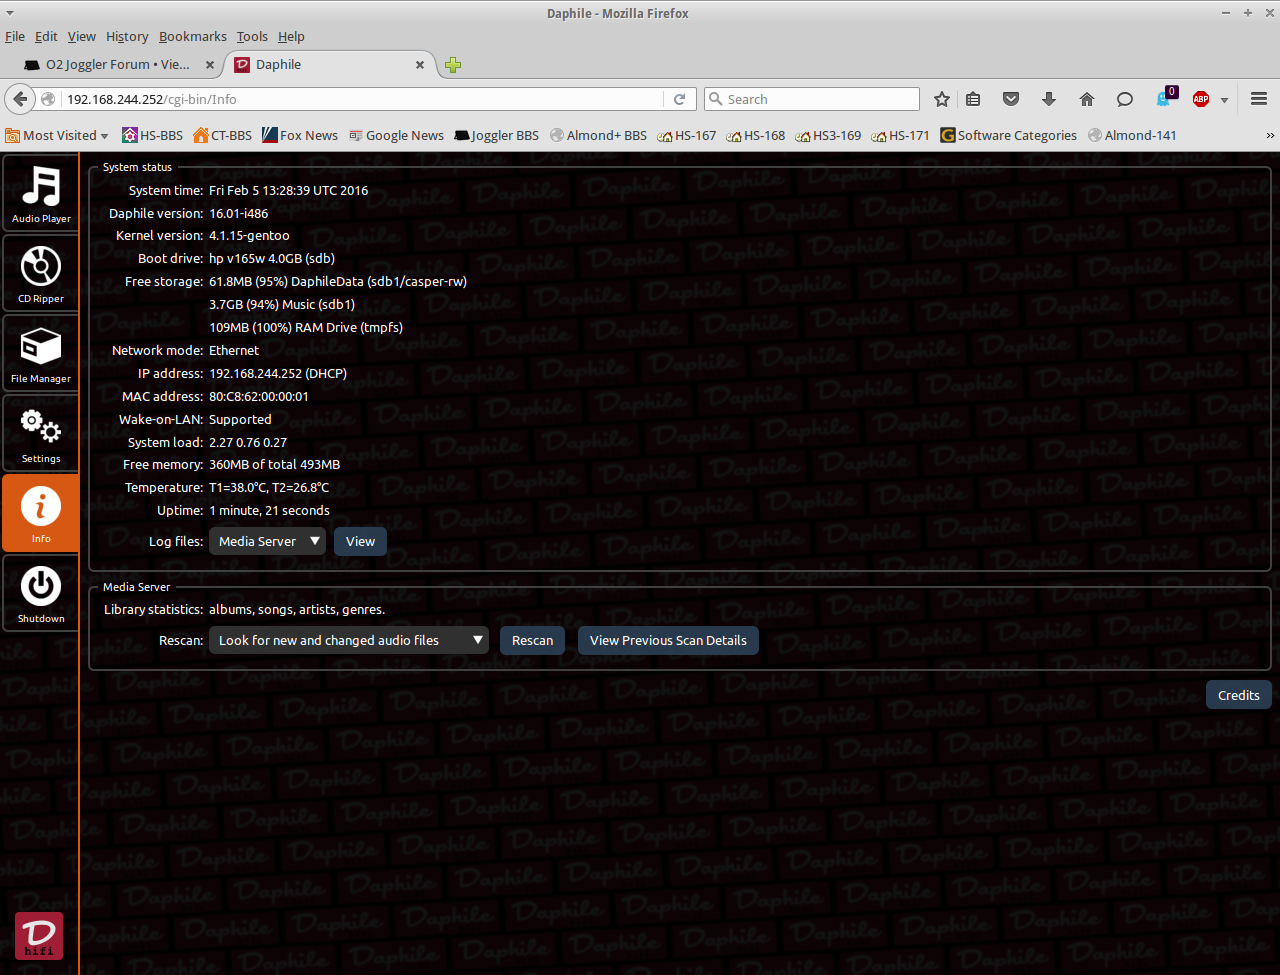
Task: Open the History menu
Action: 127,36
